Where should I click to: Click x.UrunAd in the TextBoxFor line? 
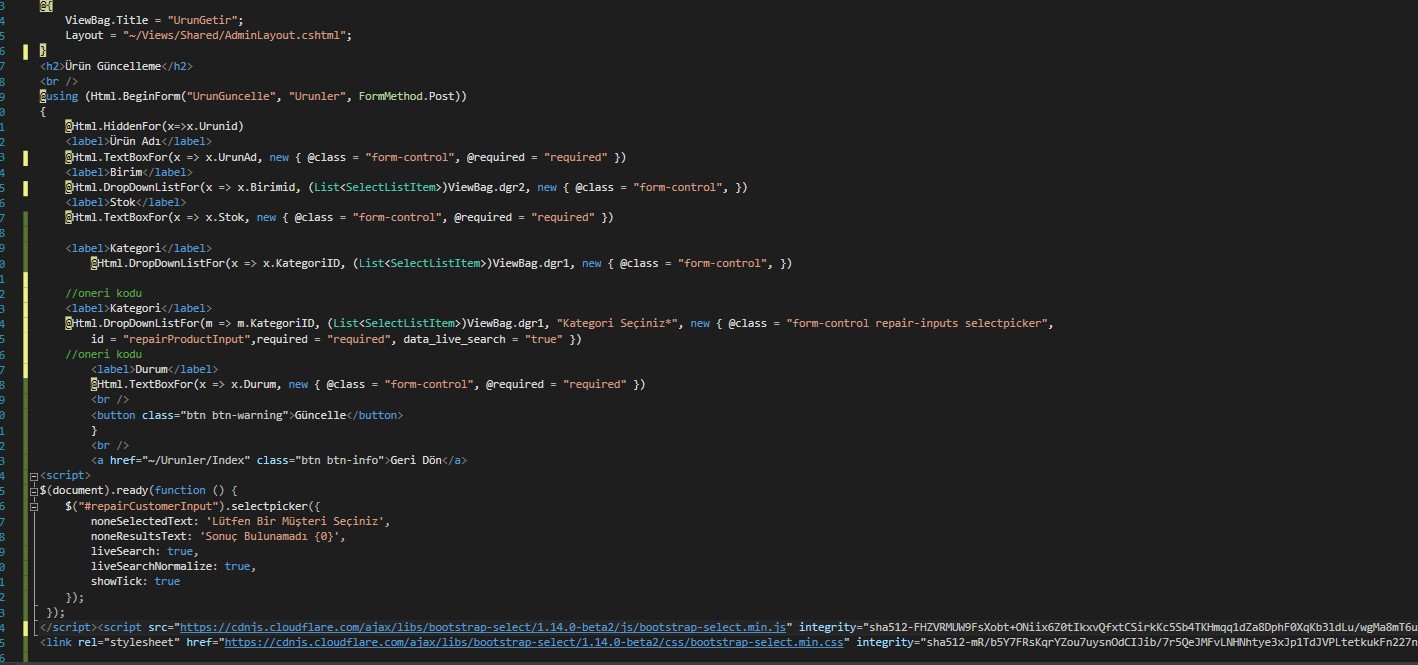coord(232,157)
